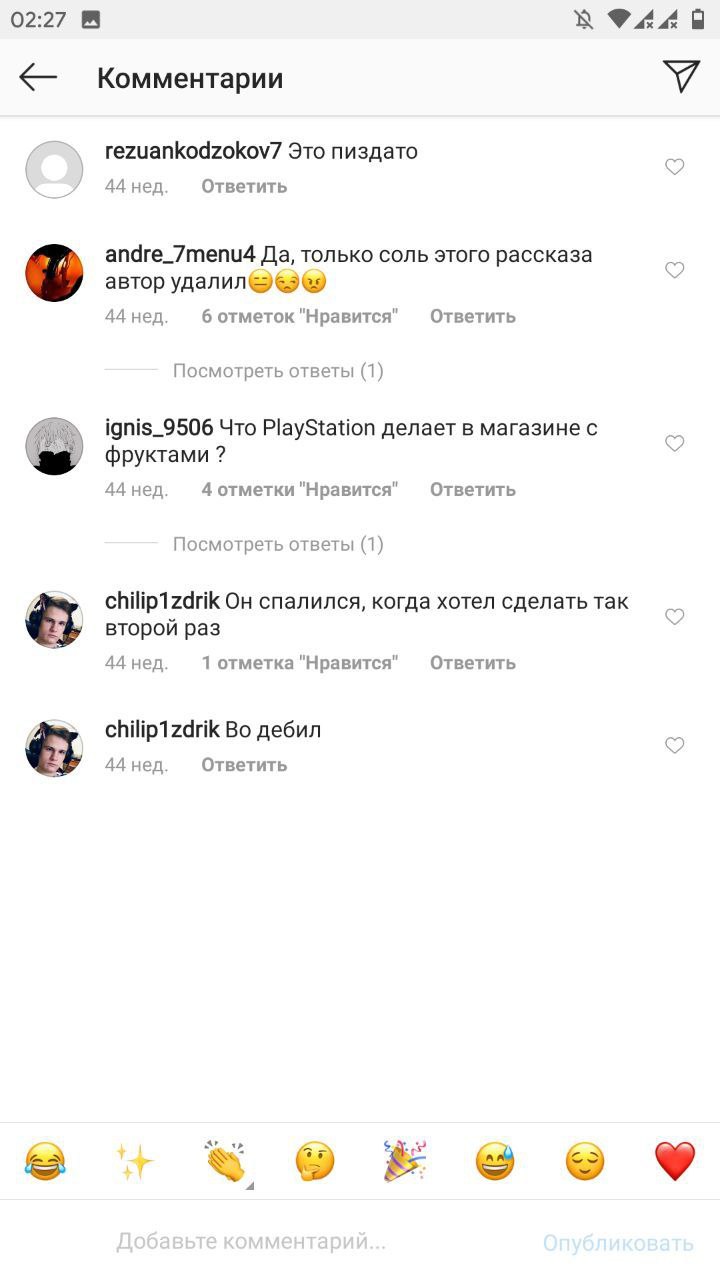The width and height of the screenshot is (720, 1280).
Task: Open direct share paper plane icon
Action: point(681,76)
